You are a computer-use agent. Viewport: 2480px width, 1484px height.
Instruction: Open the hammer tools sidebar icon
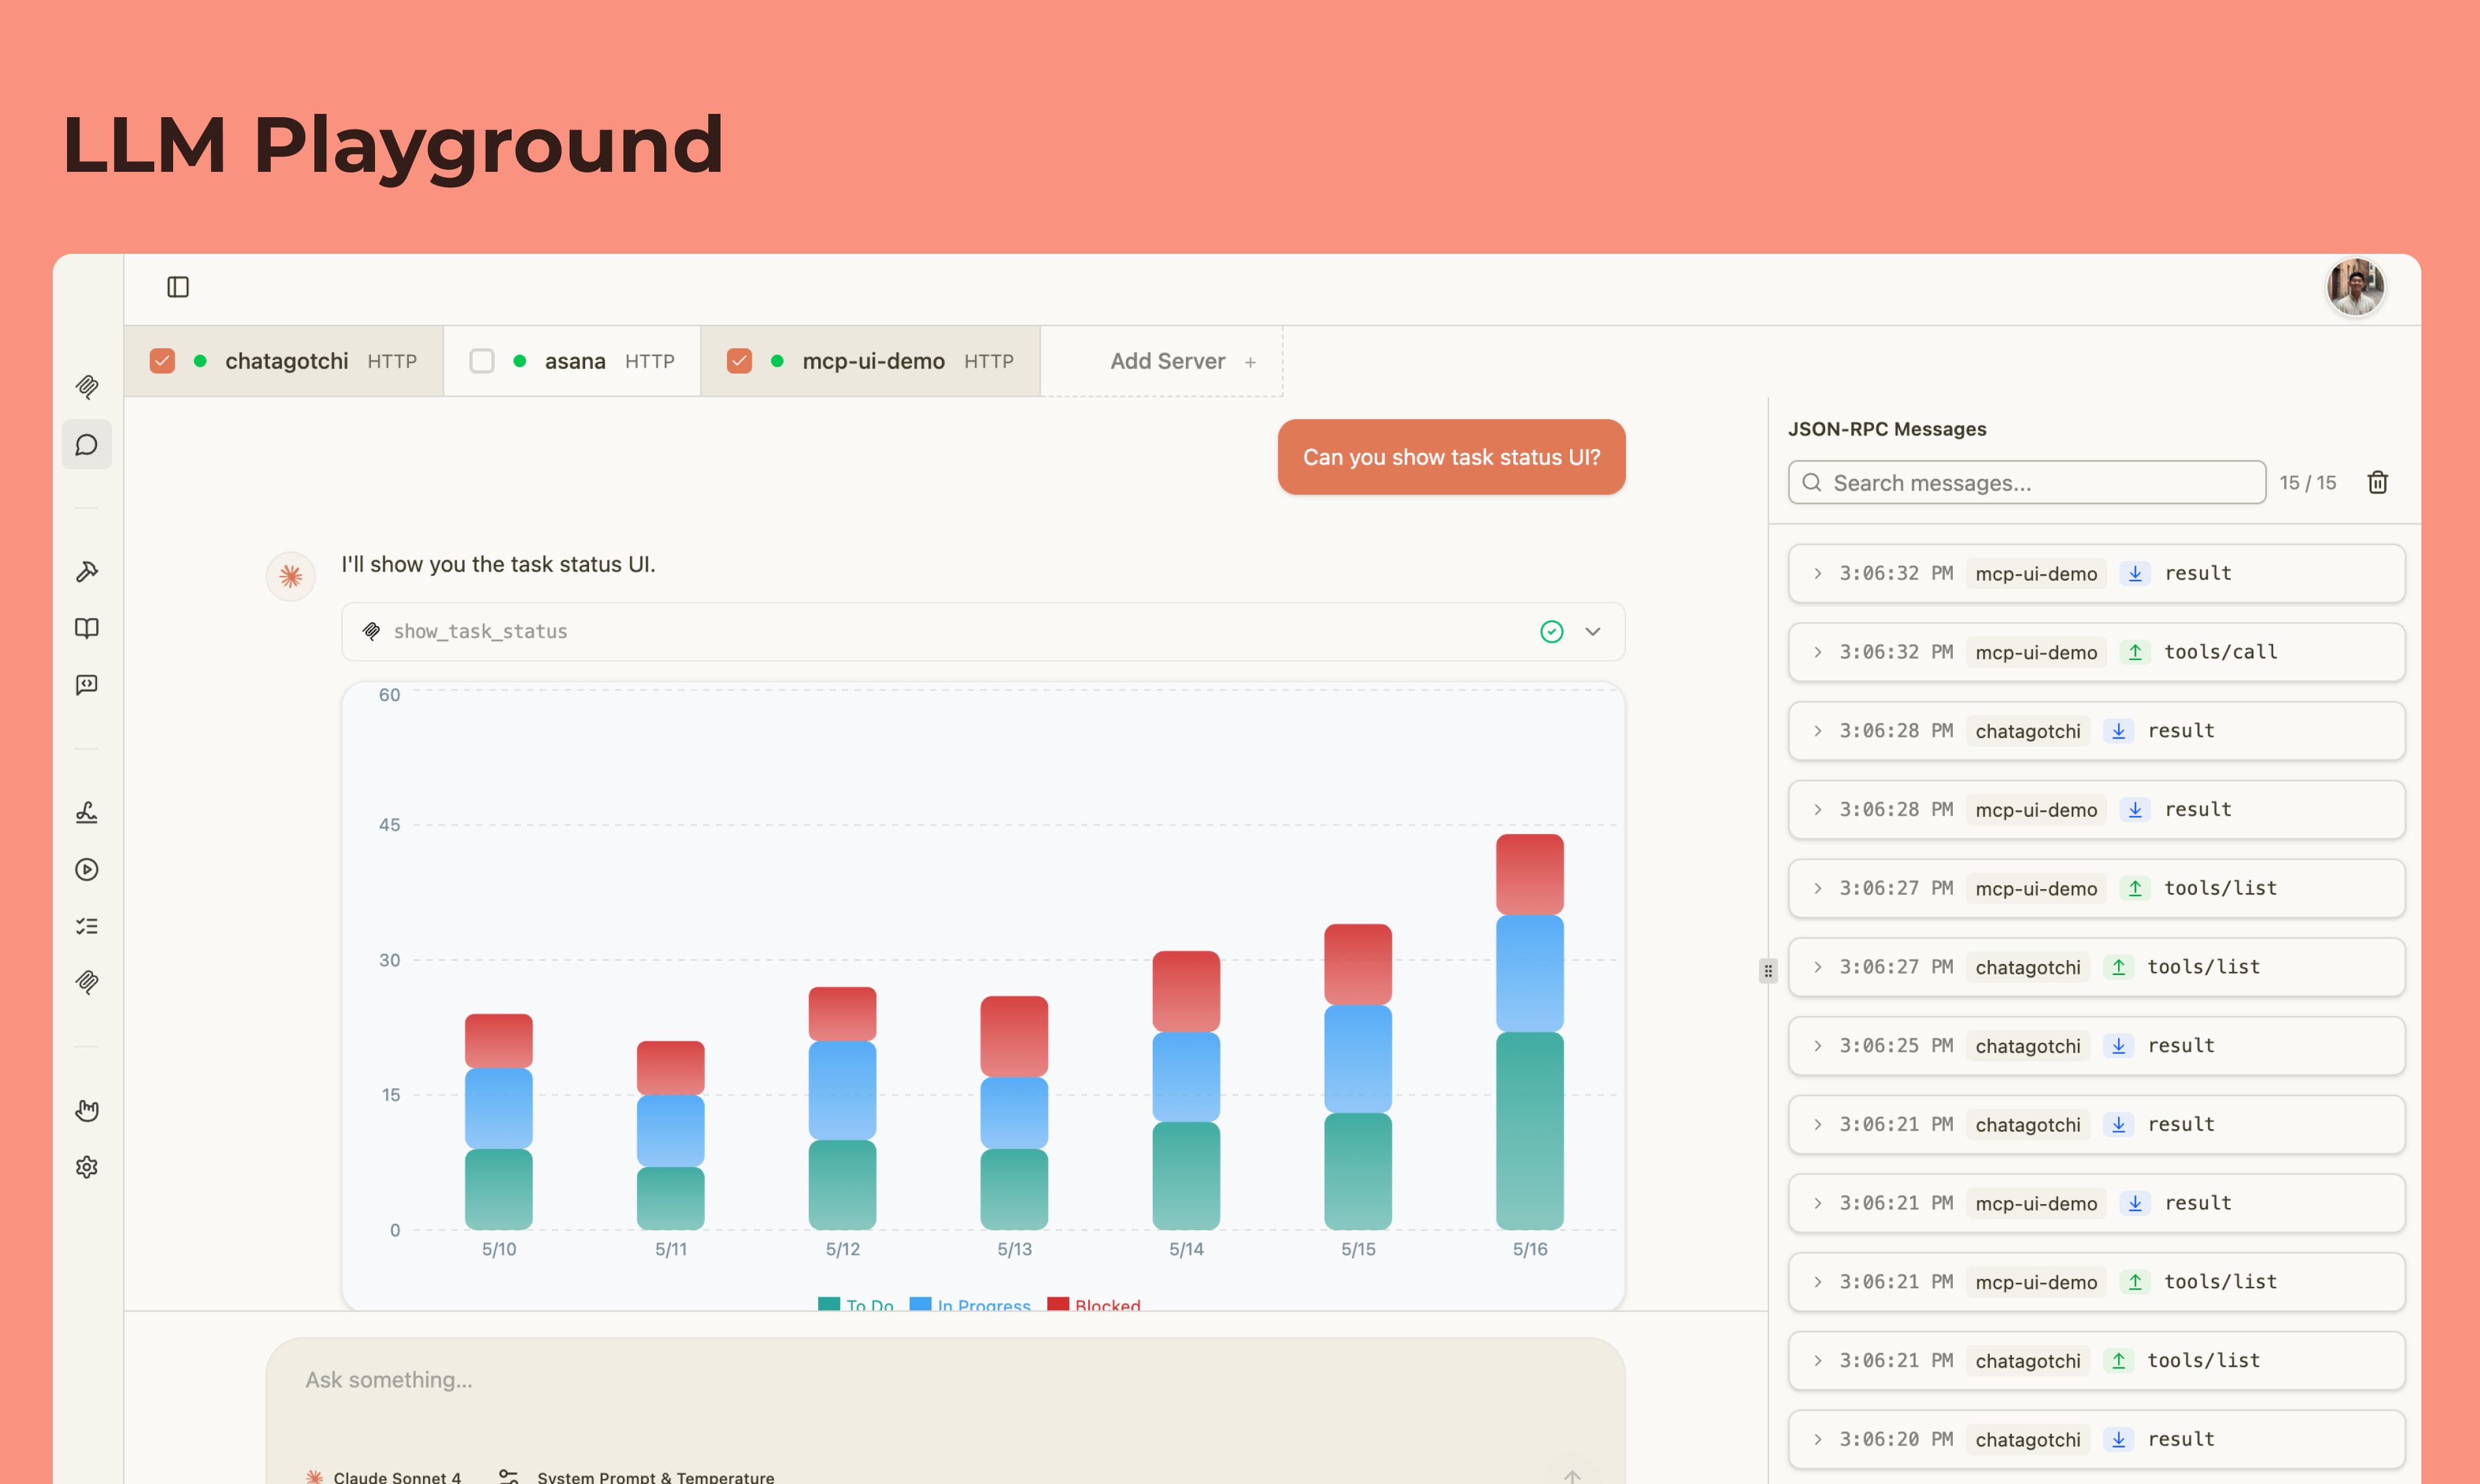(87, 571)
